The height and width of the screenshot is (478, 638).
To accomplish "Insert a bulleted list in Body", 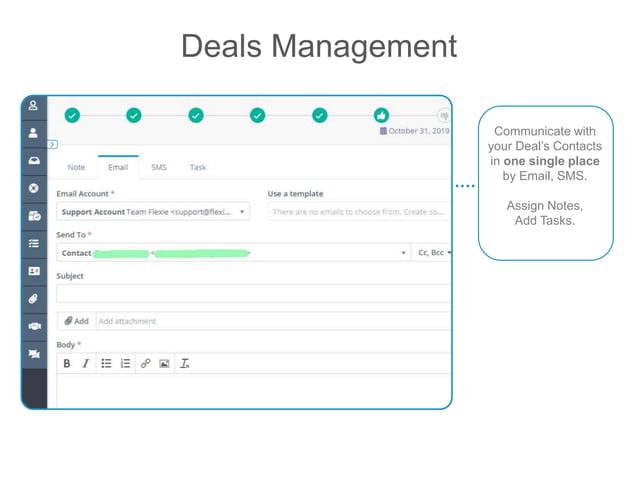I will tap(106, 363).
